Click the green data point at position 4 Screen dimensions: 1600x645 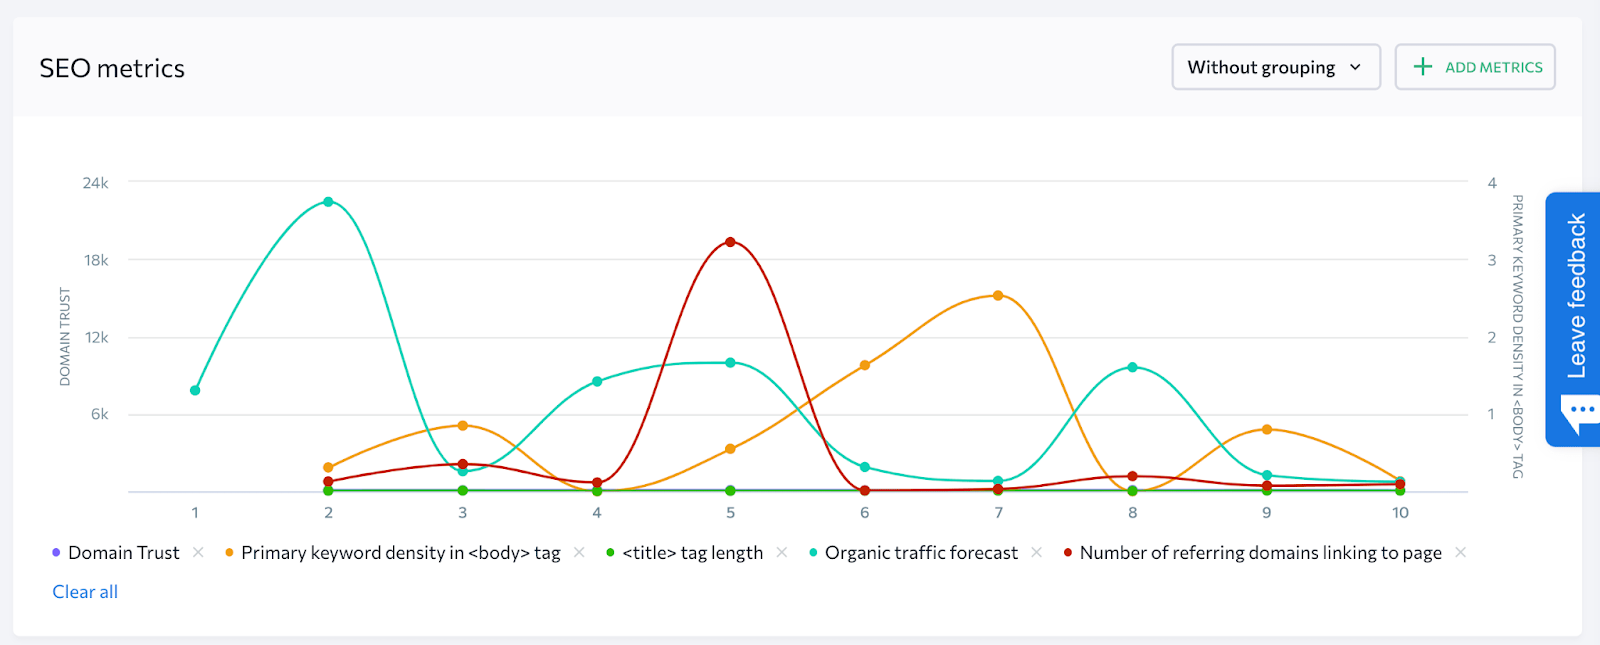(595, 489)
